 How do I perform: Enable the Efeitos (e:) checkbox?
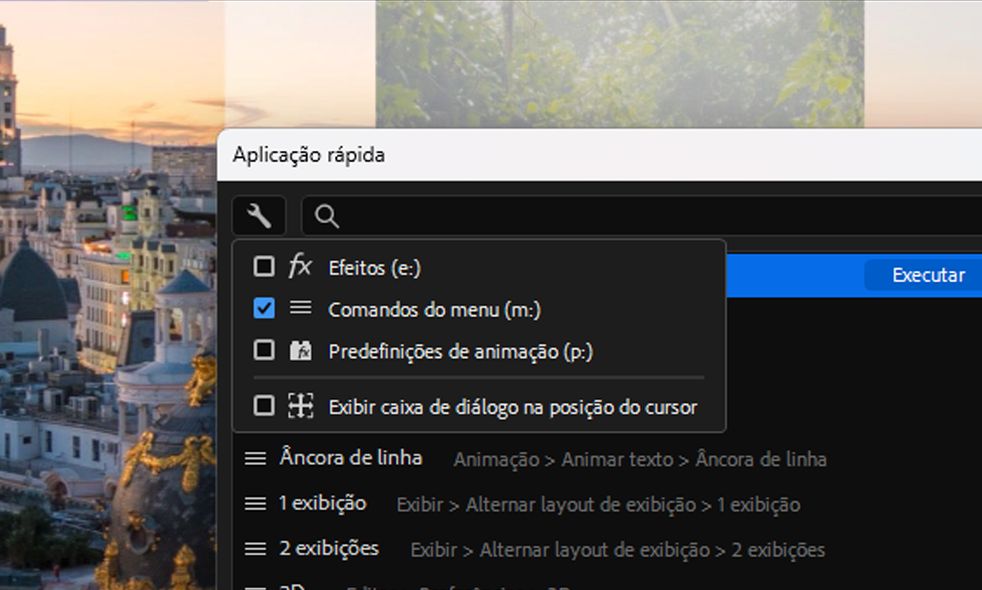264,266
